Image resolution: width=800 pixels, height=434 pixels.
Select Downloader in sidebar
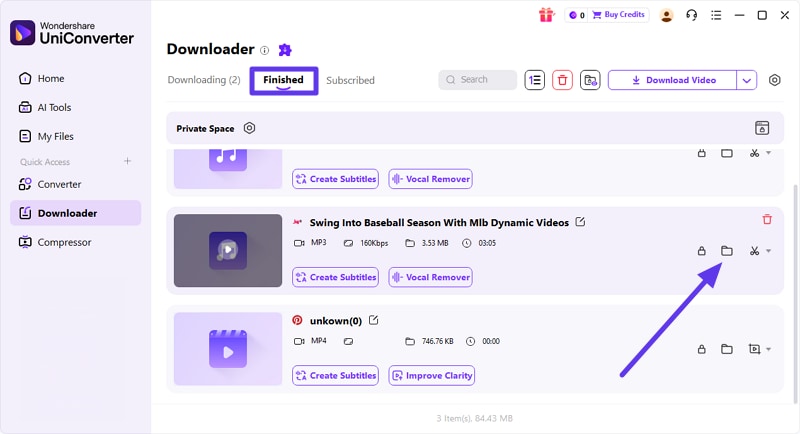(76, 213)
